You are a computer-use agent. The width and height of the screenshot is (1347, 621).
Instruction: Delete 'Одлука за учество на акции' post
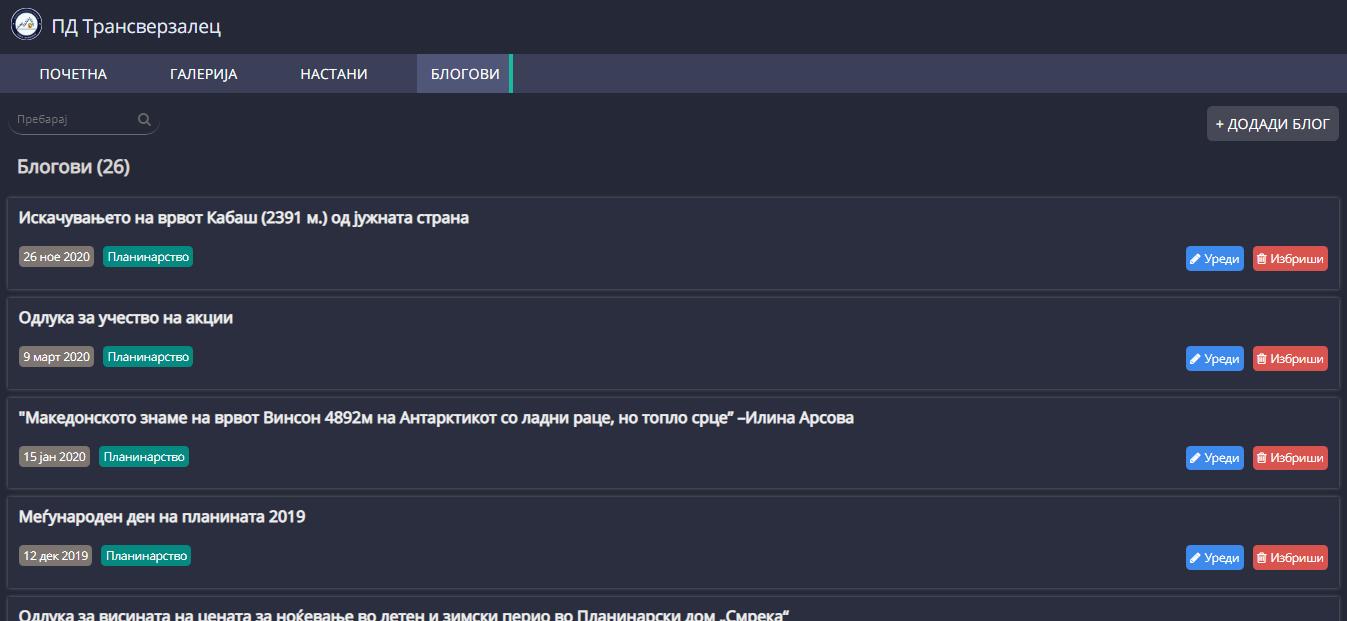1290,358
